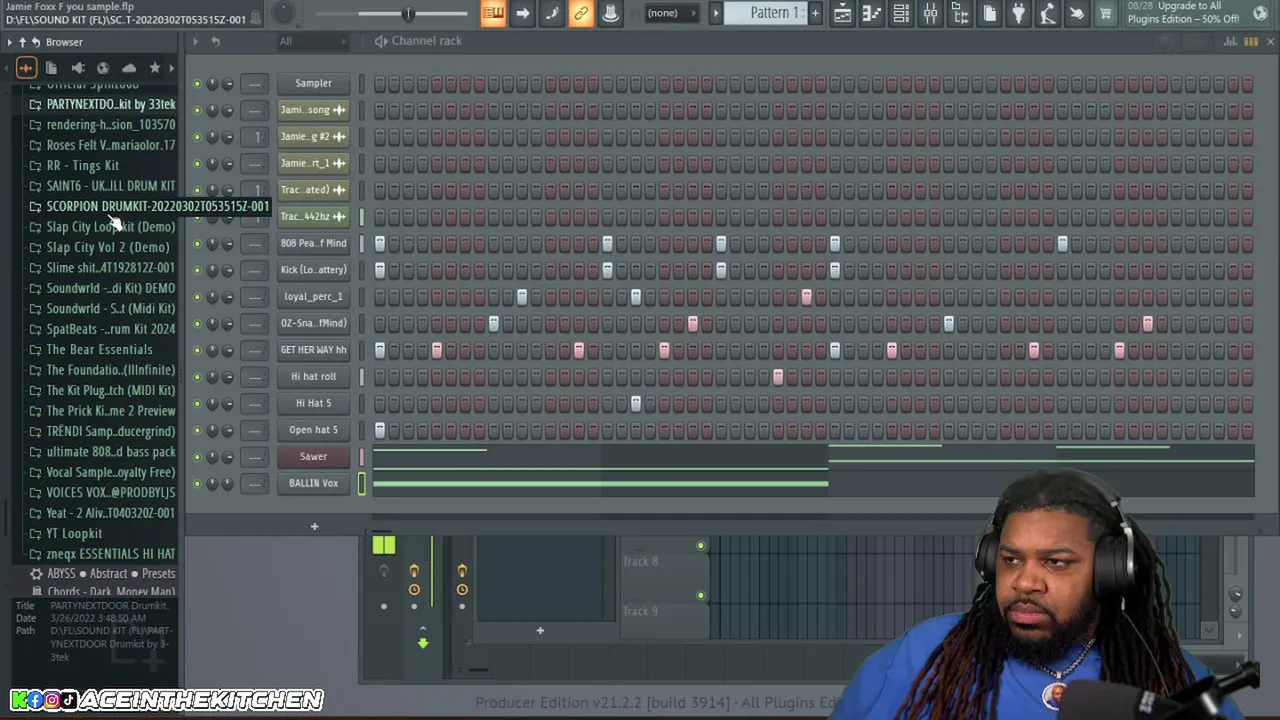Screen dimensions: 1280x720
Task: Open Browser options menu triangle
Action: (x=9, y=42)
